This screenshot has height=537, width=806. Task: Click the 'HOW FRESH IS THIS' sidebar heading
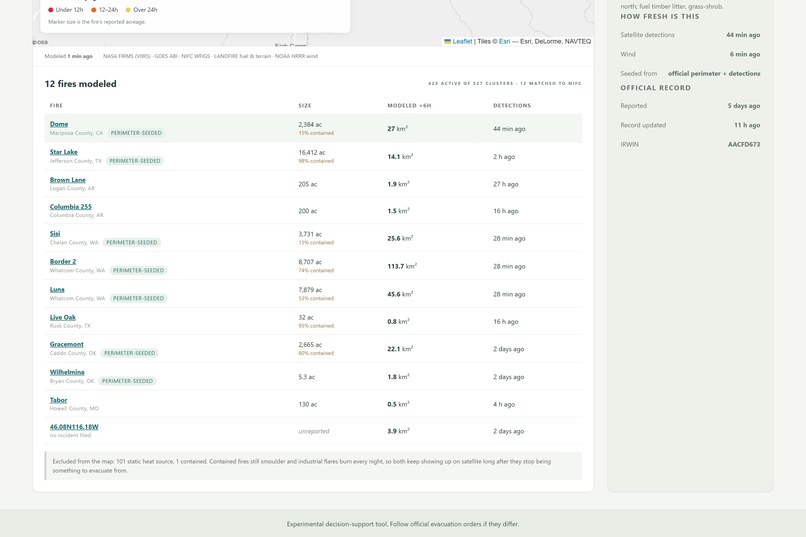click(660, 16)
